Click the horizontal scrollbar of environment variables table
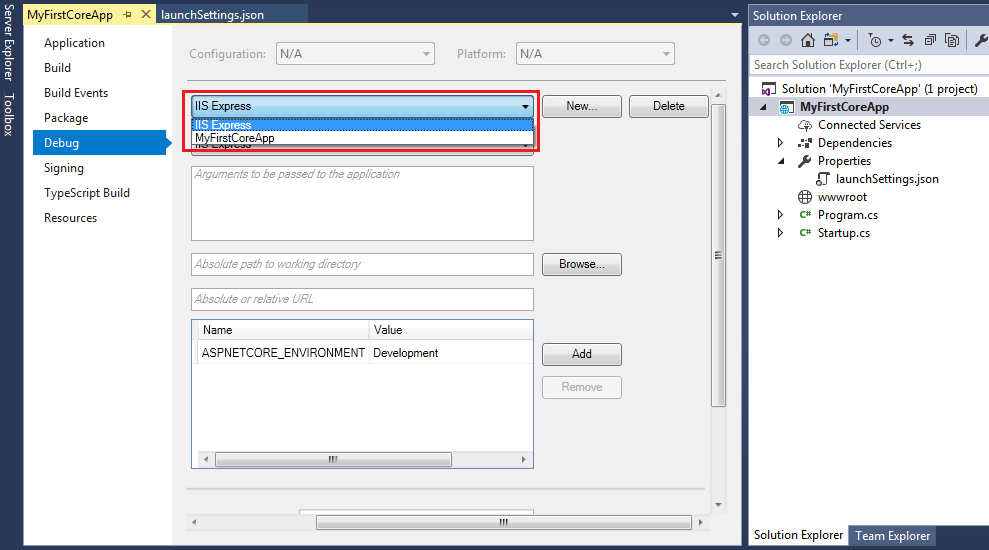This screenshot has height=550, width=989. tap(333, 459)
